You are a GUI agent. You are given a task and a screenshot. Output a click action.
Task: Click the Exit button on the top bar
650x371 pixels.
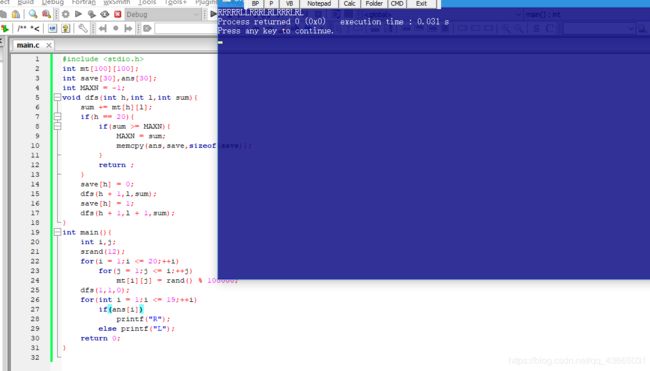point(421,3)
